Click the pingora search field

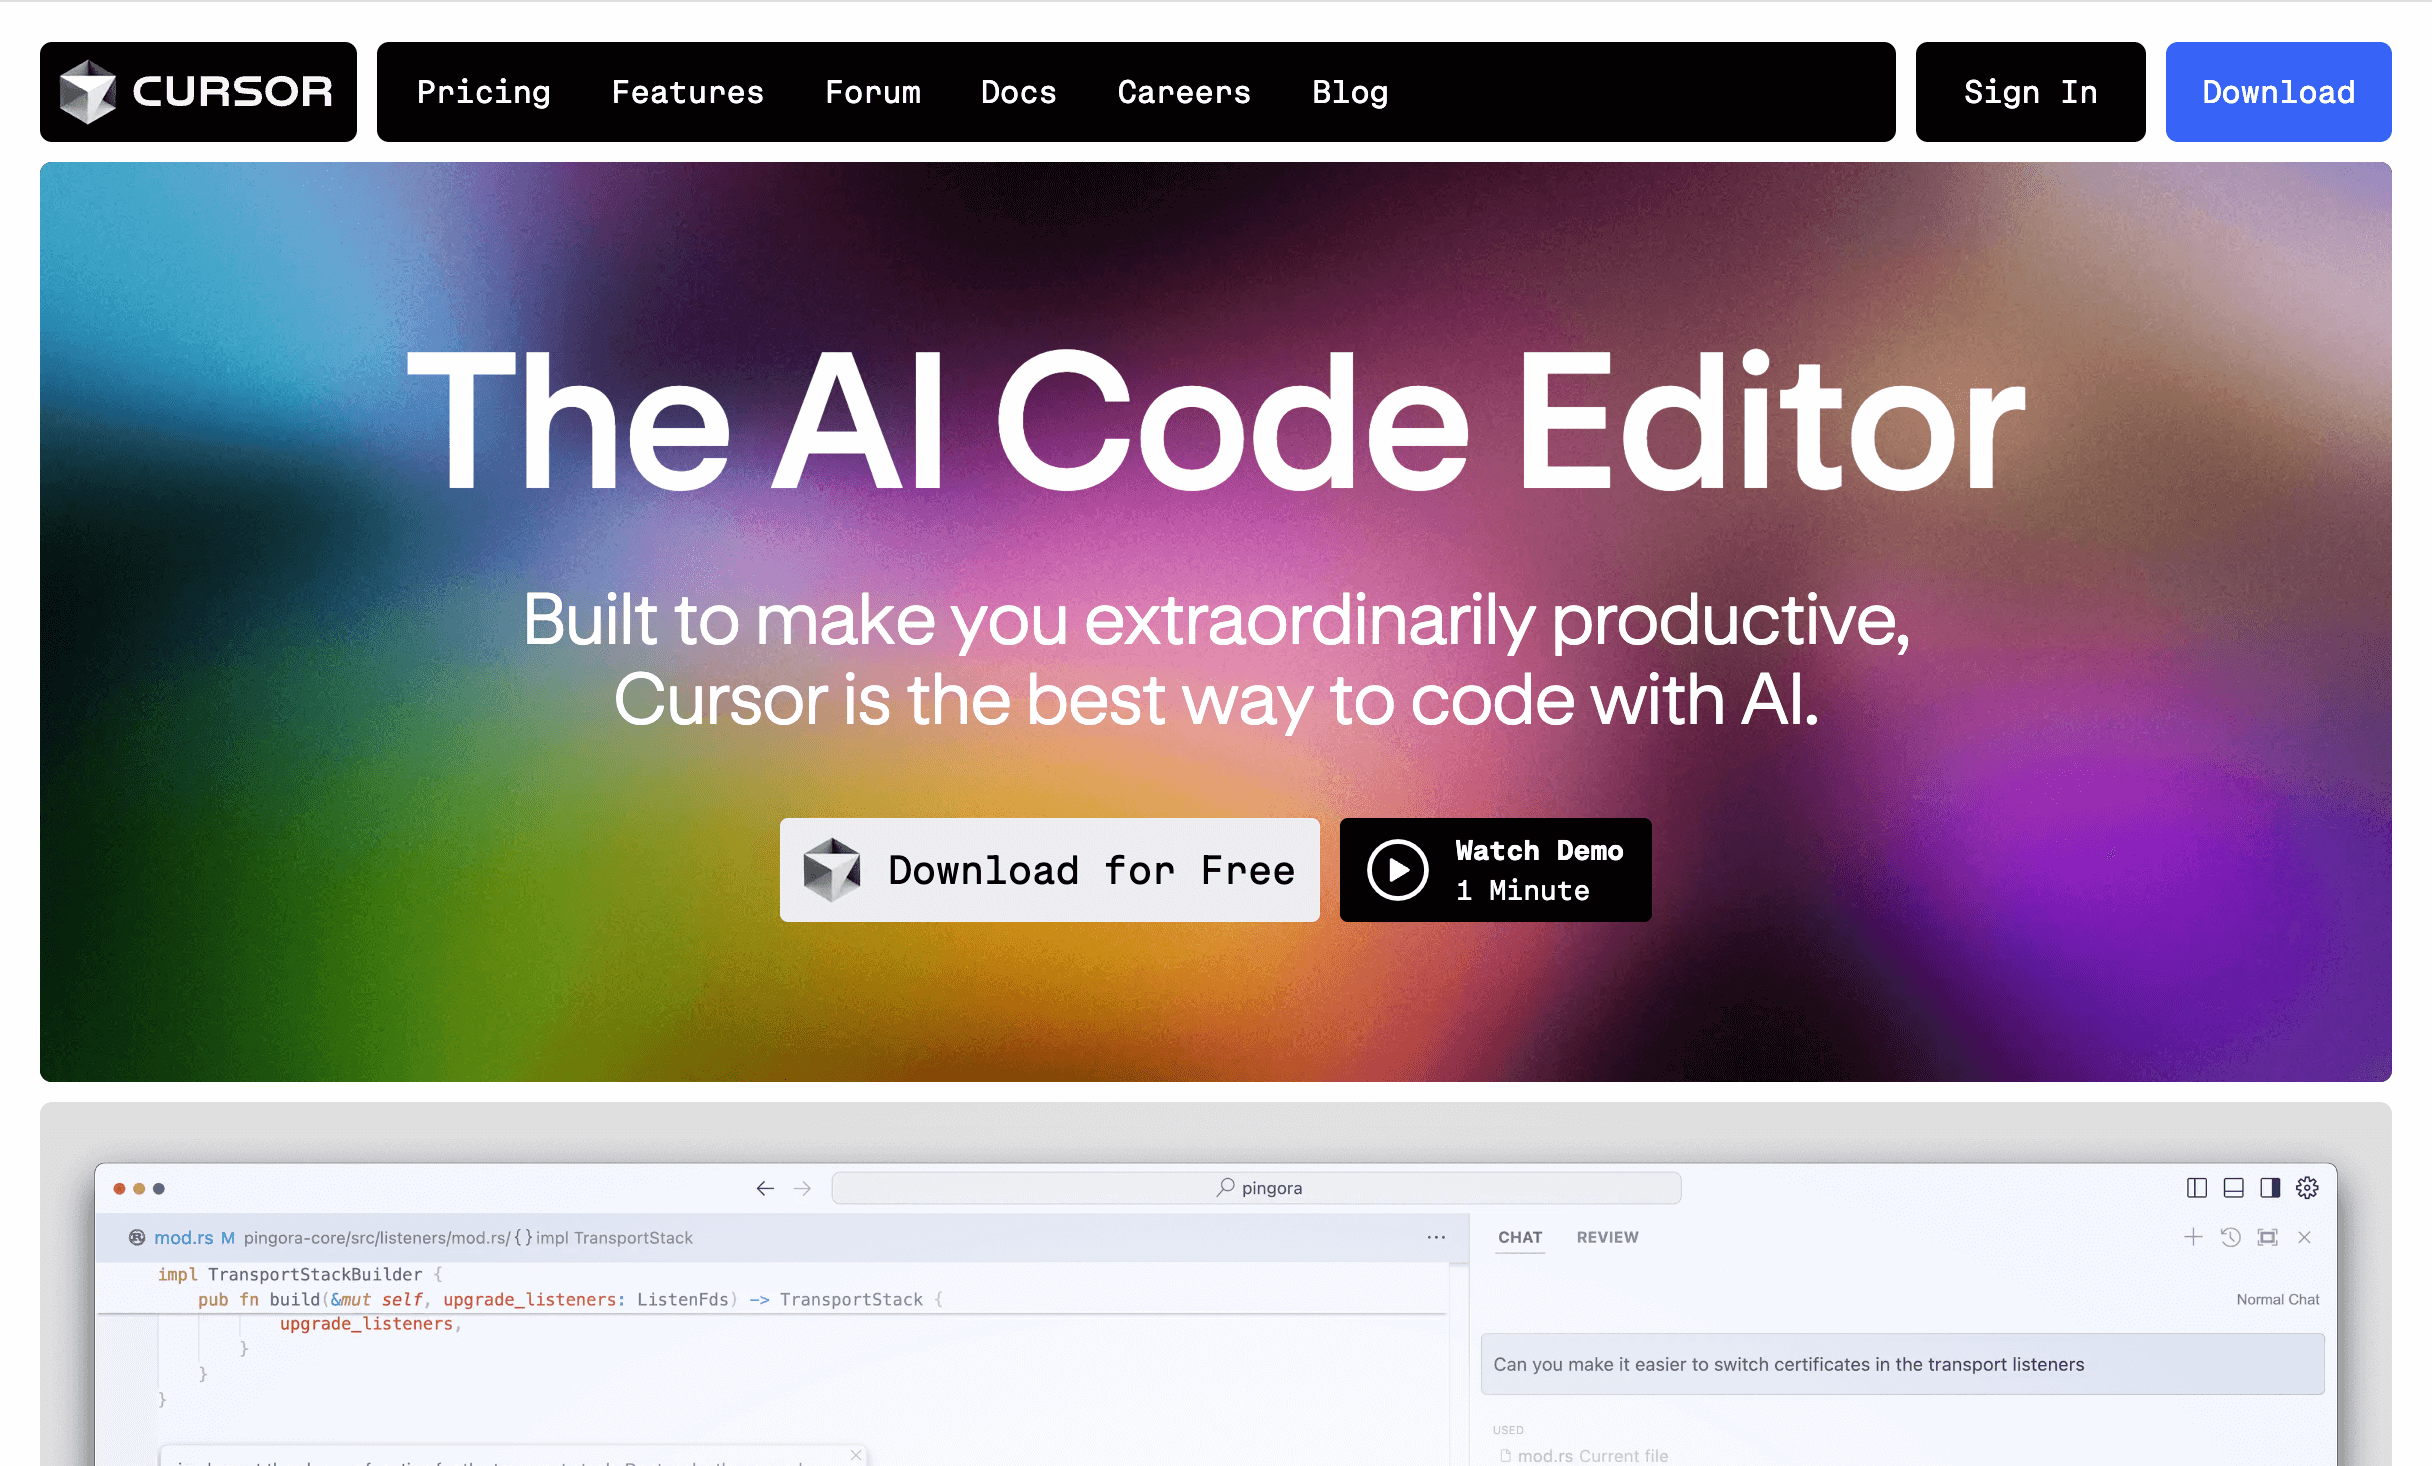tap(1256, 1188)
